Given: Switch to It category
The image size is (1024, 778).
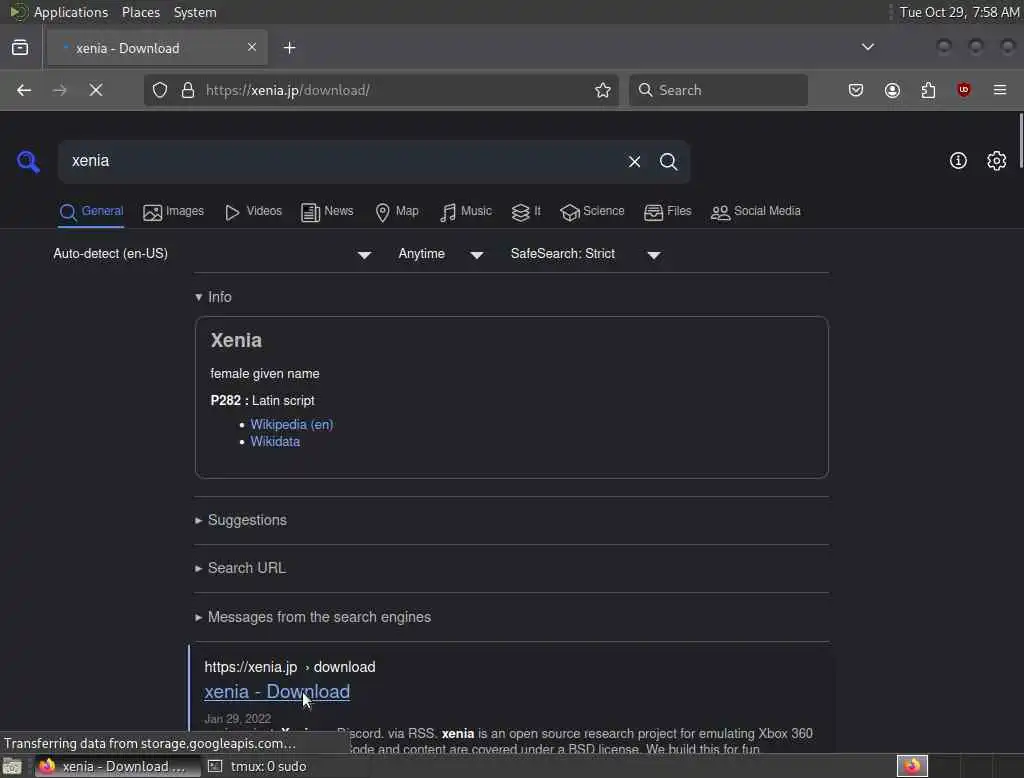Looking at the screenshot, I should 526,212.
